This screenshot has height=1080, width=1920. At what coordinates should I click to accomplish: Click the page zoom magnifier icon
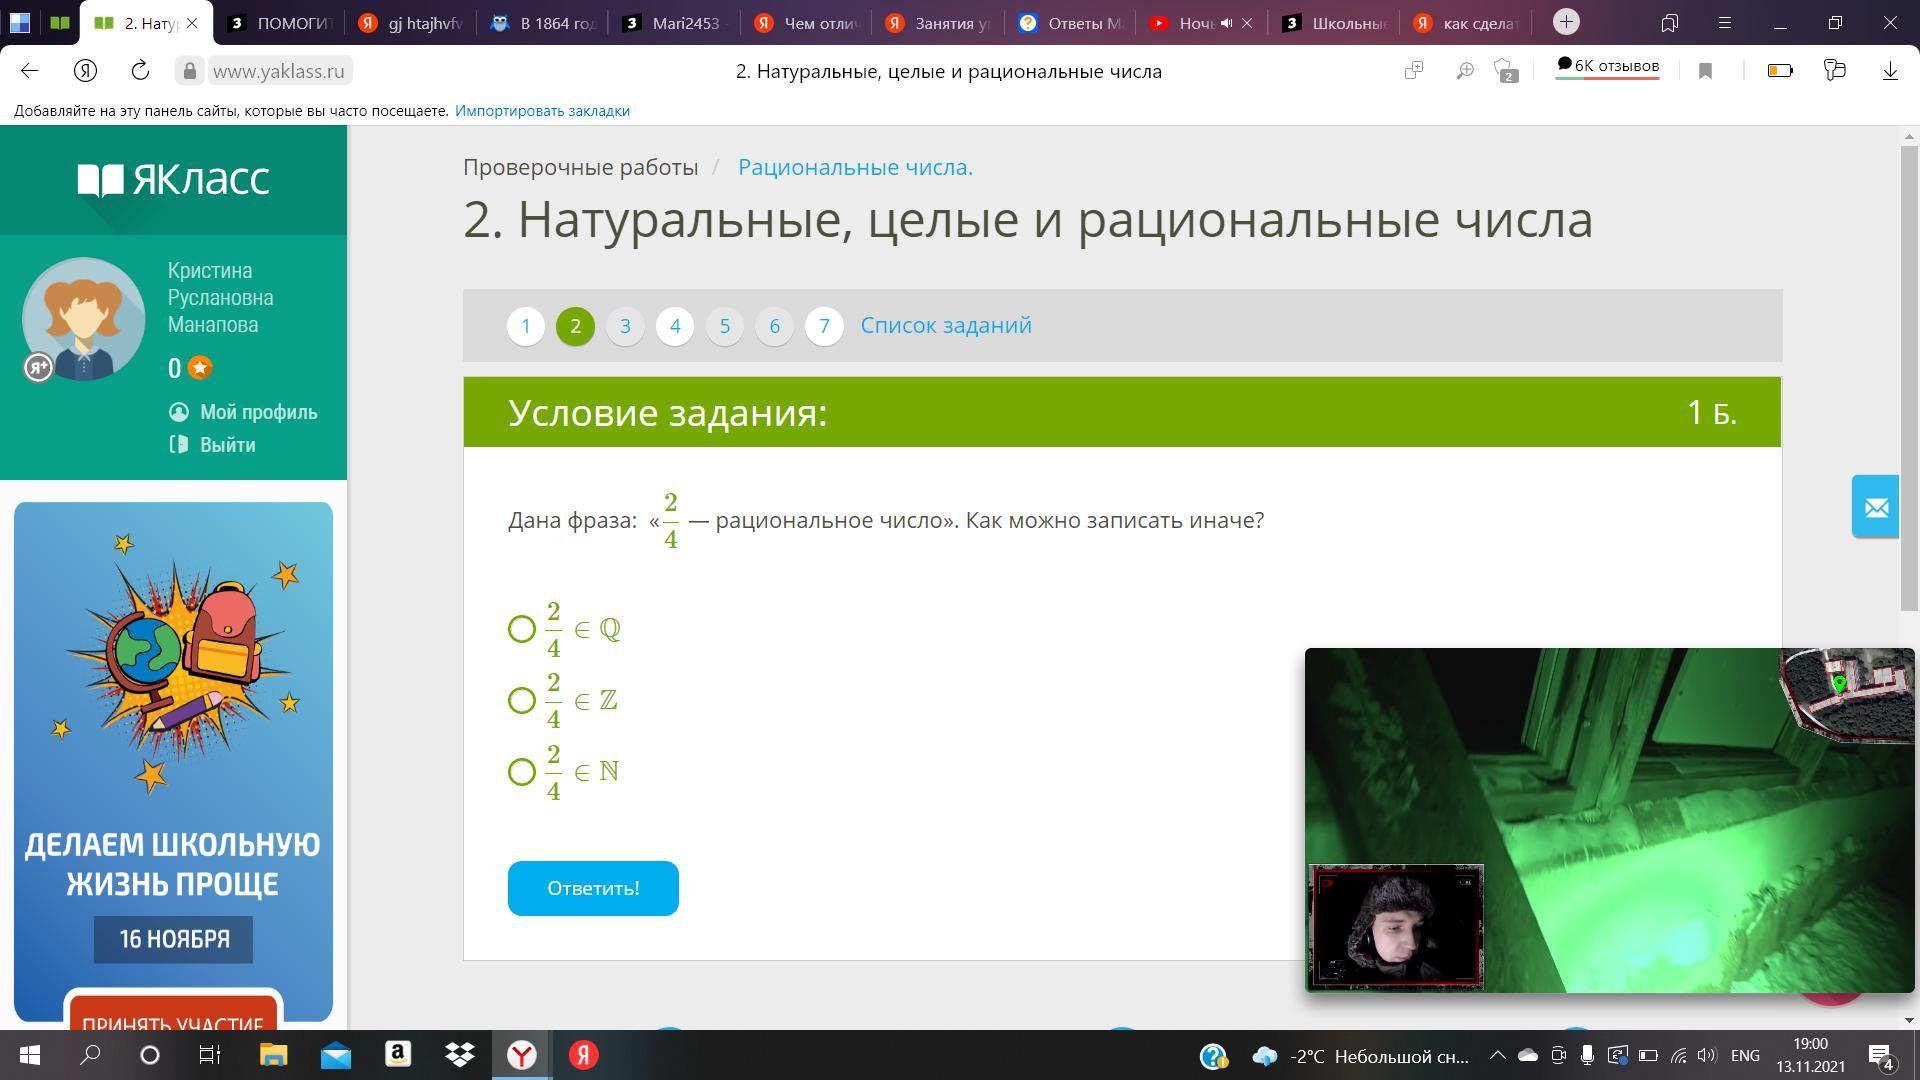tap(1464, 70)
